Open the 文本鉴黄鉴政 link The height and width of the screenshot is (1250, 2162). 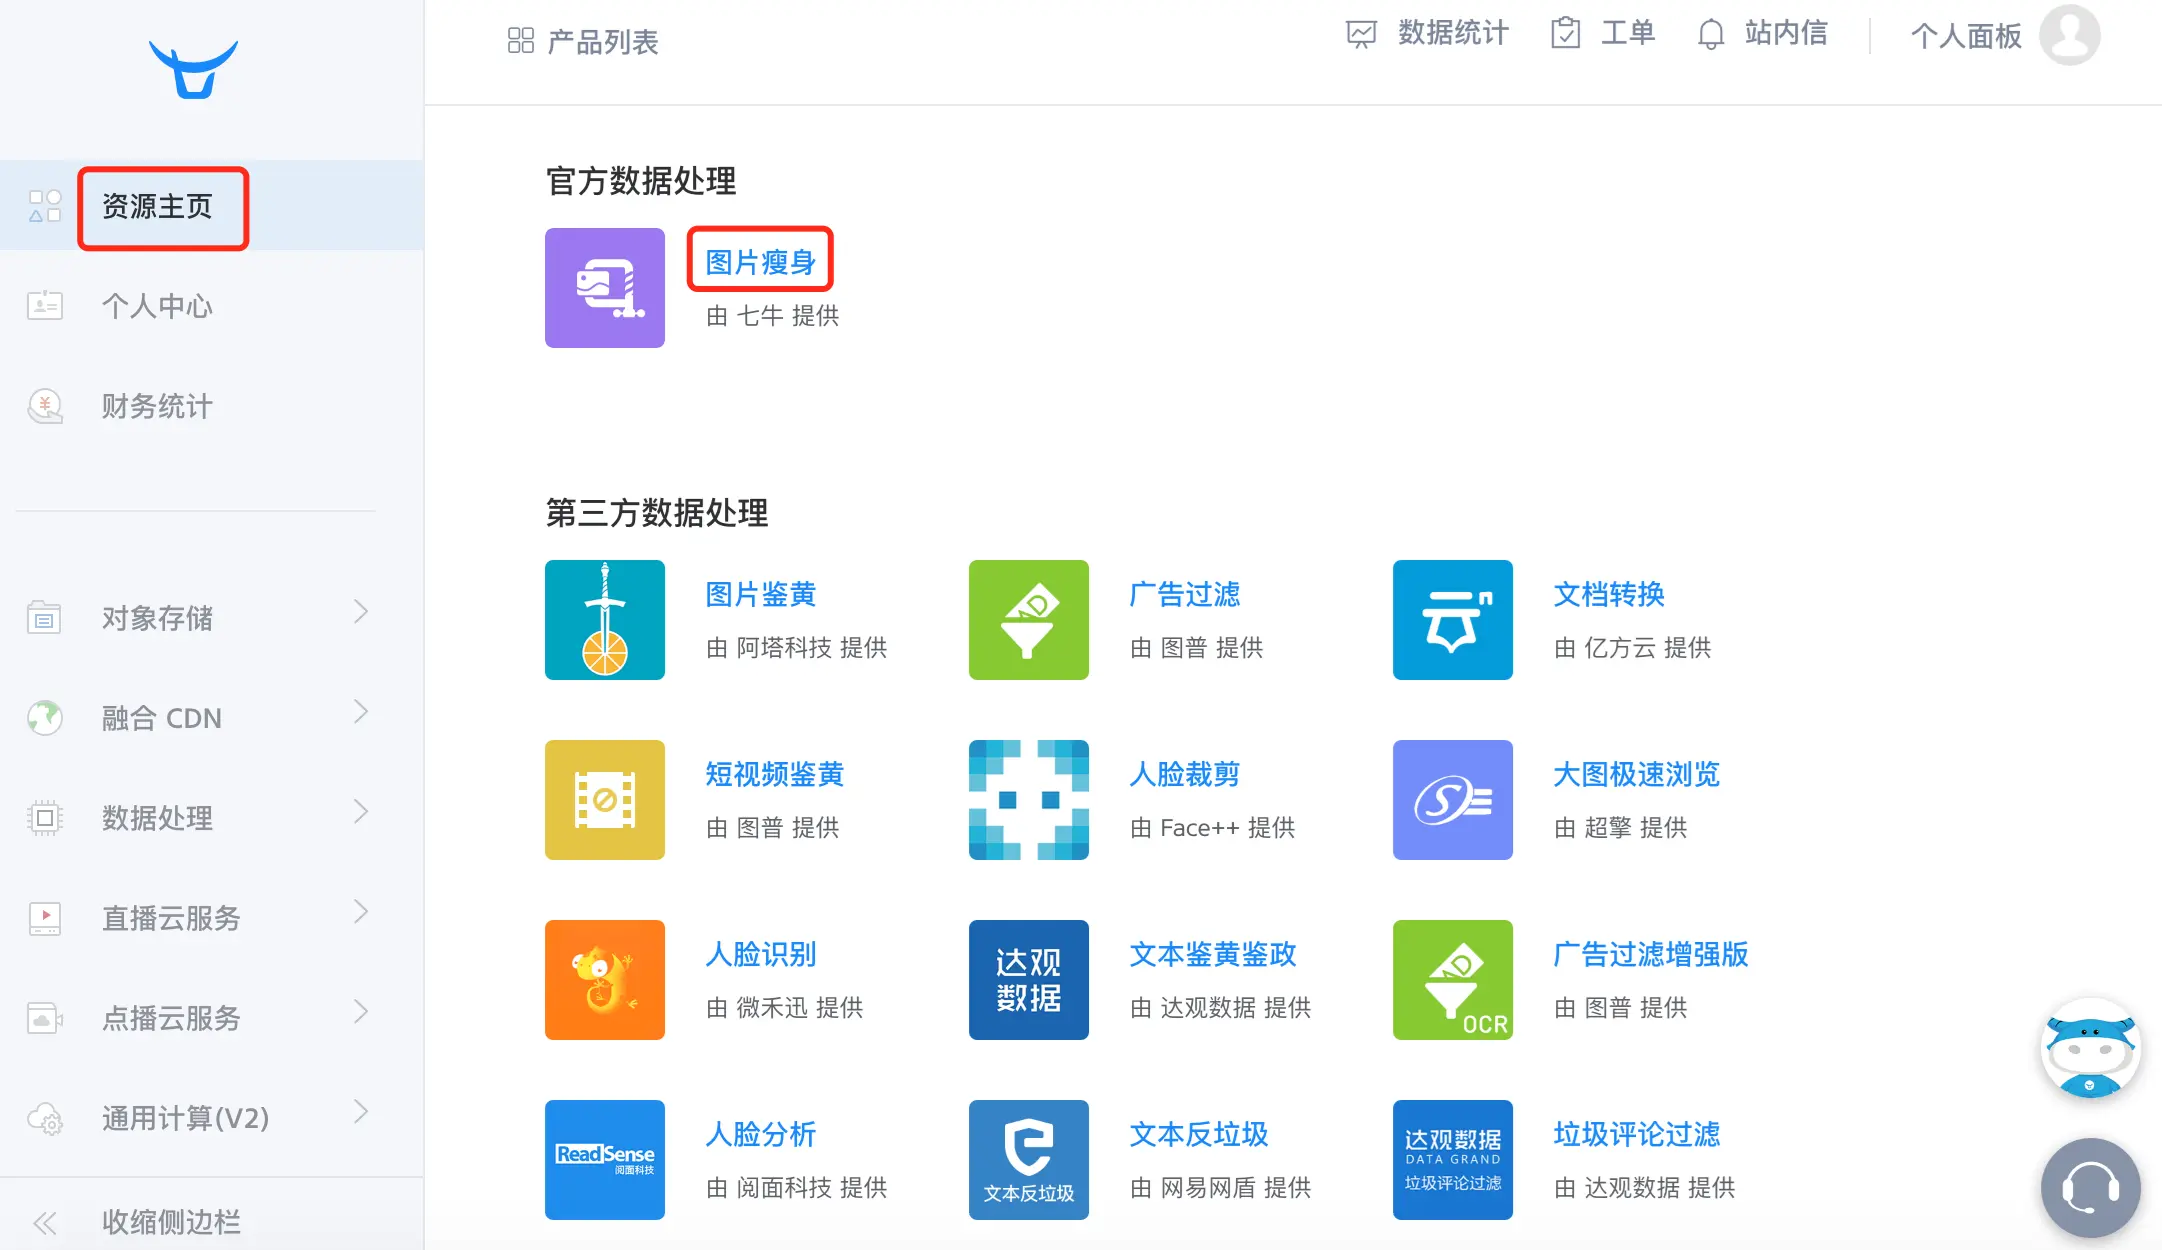[x=1212, y=954]
